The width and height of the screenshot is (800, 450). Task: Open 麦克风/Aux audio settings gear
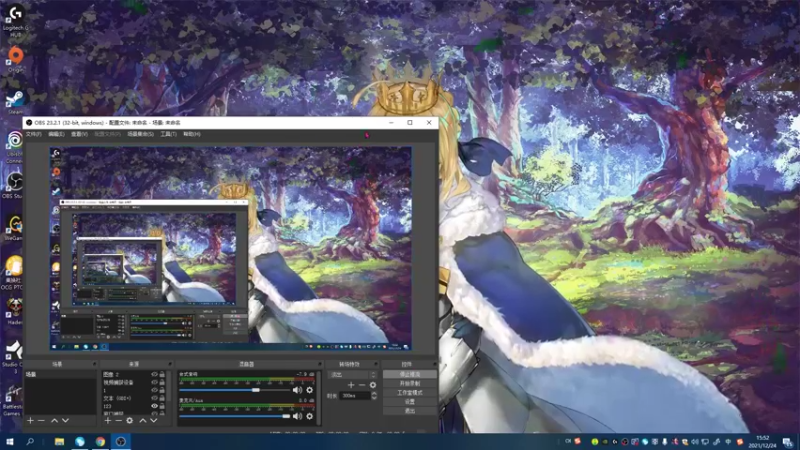310,416
